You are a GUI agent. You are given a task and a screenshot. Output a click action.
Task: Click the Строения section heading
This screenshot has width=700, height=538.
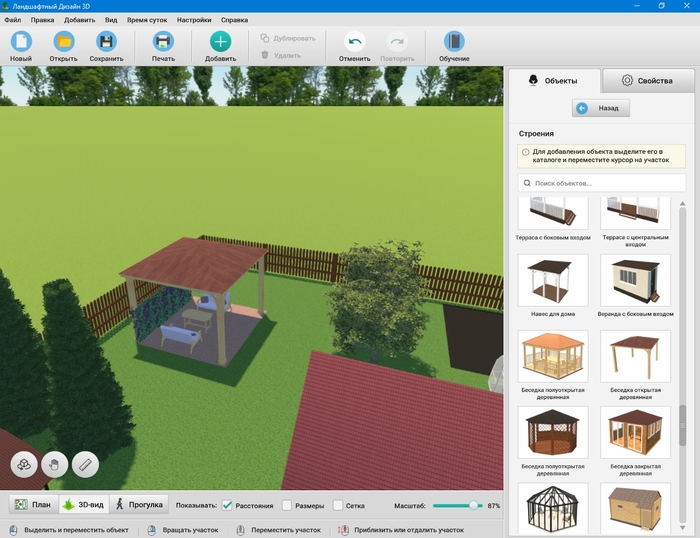coord(536,133)
